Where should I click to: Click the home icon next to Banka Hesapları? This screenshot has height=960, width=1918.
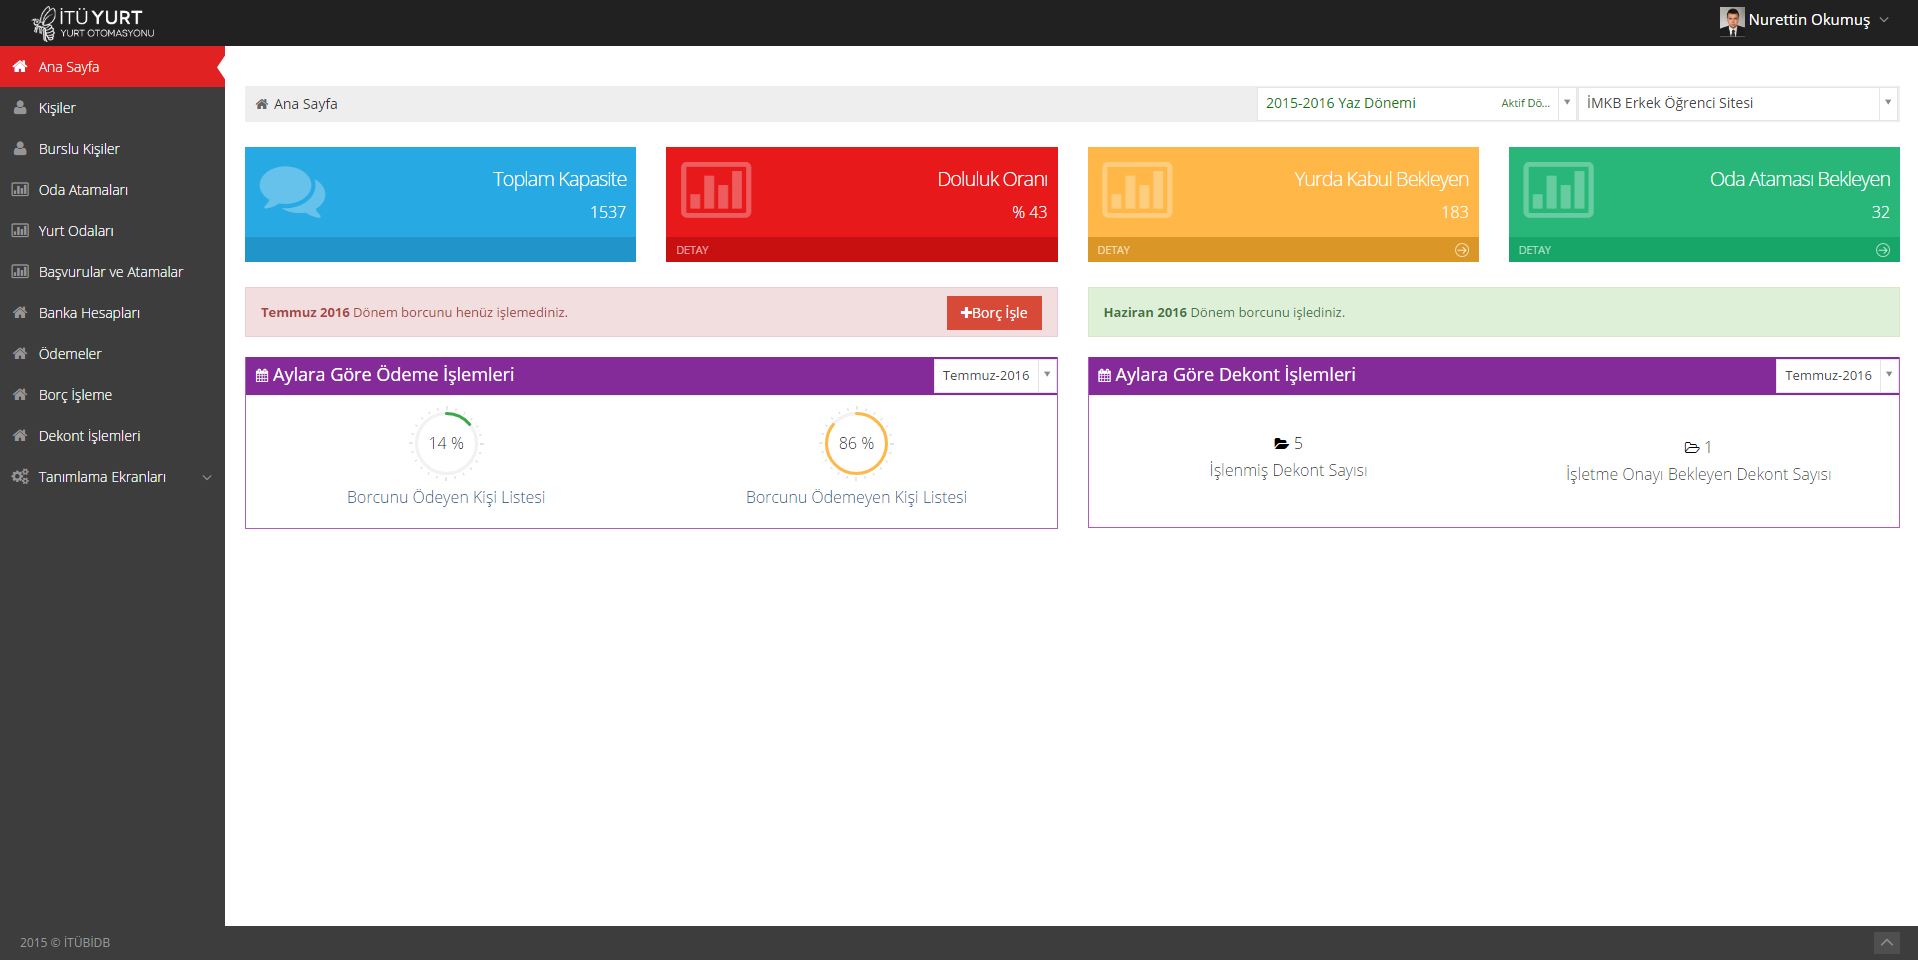(19, 312)
